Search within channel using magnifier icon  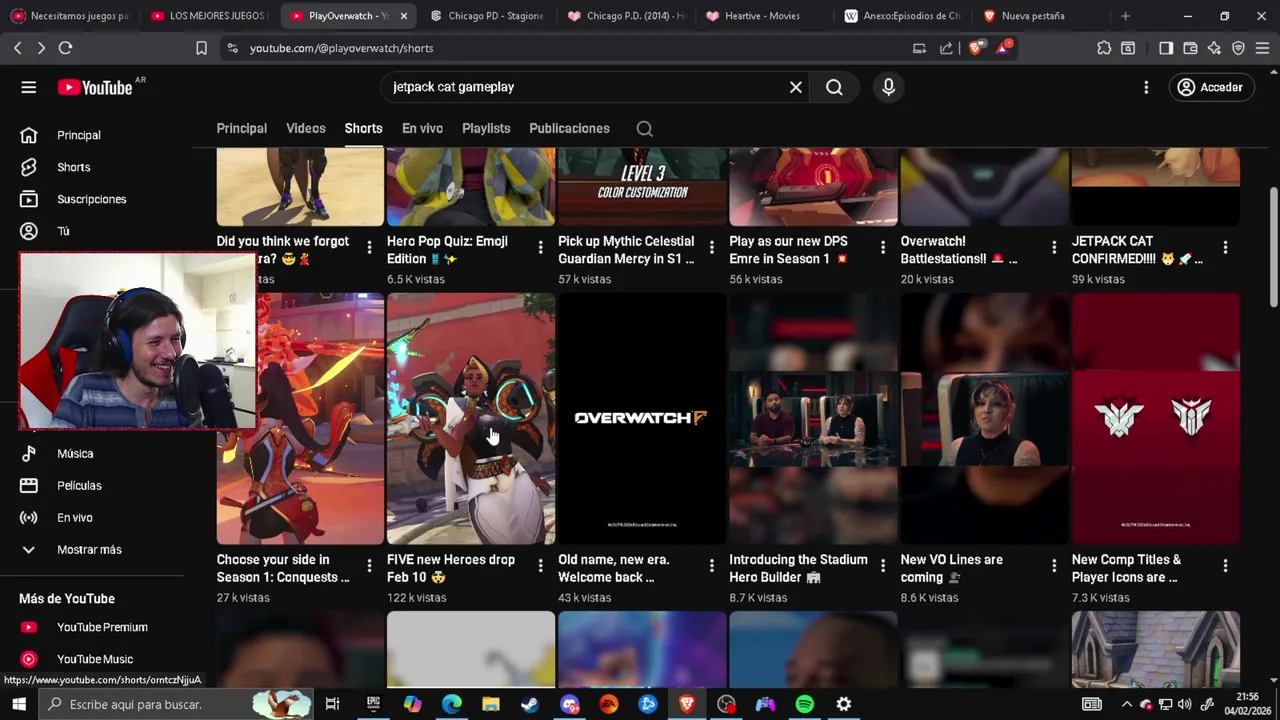coord(645,128)
